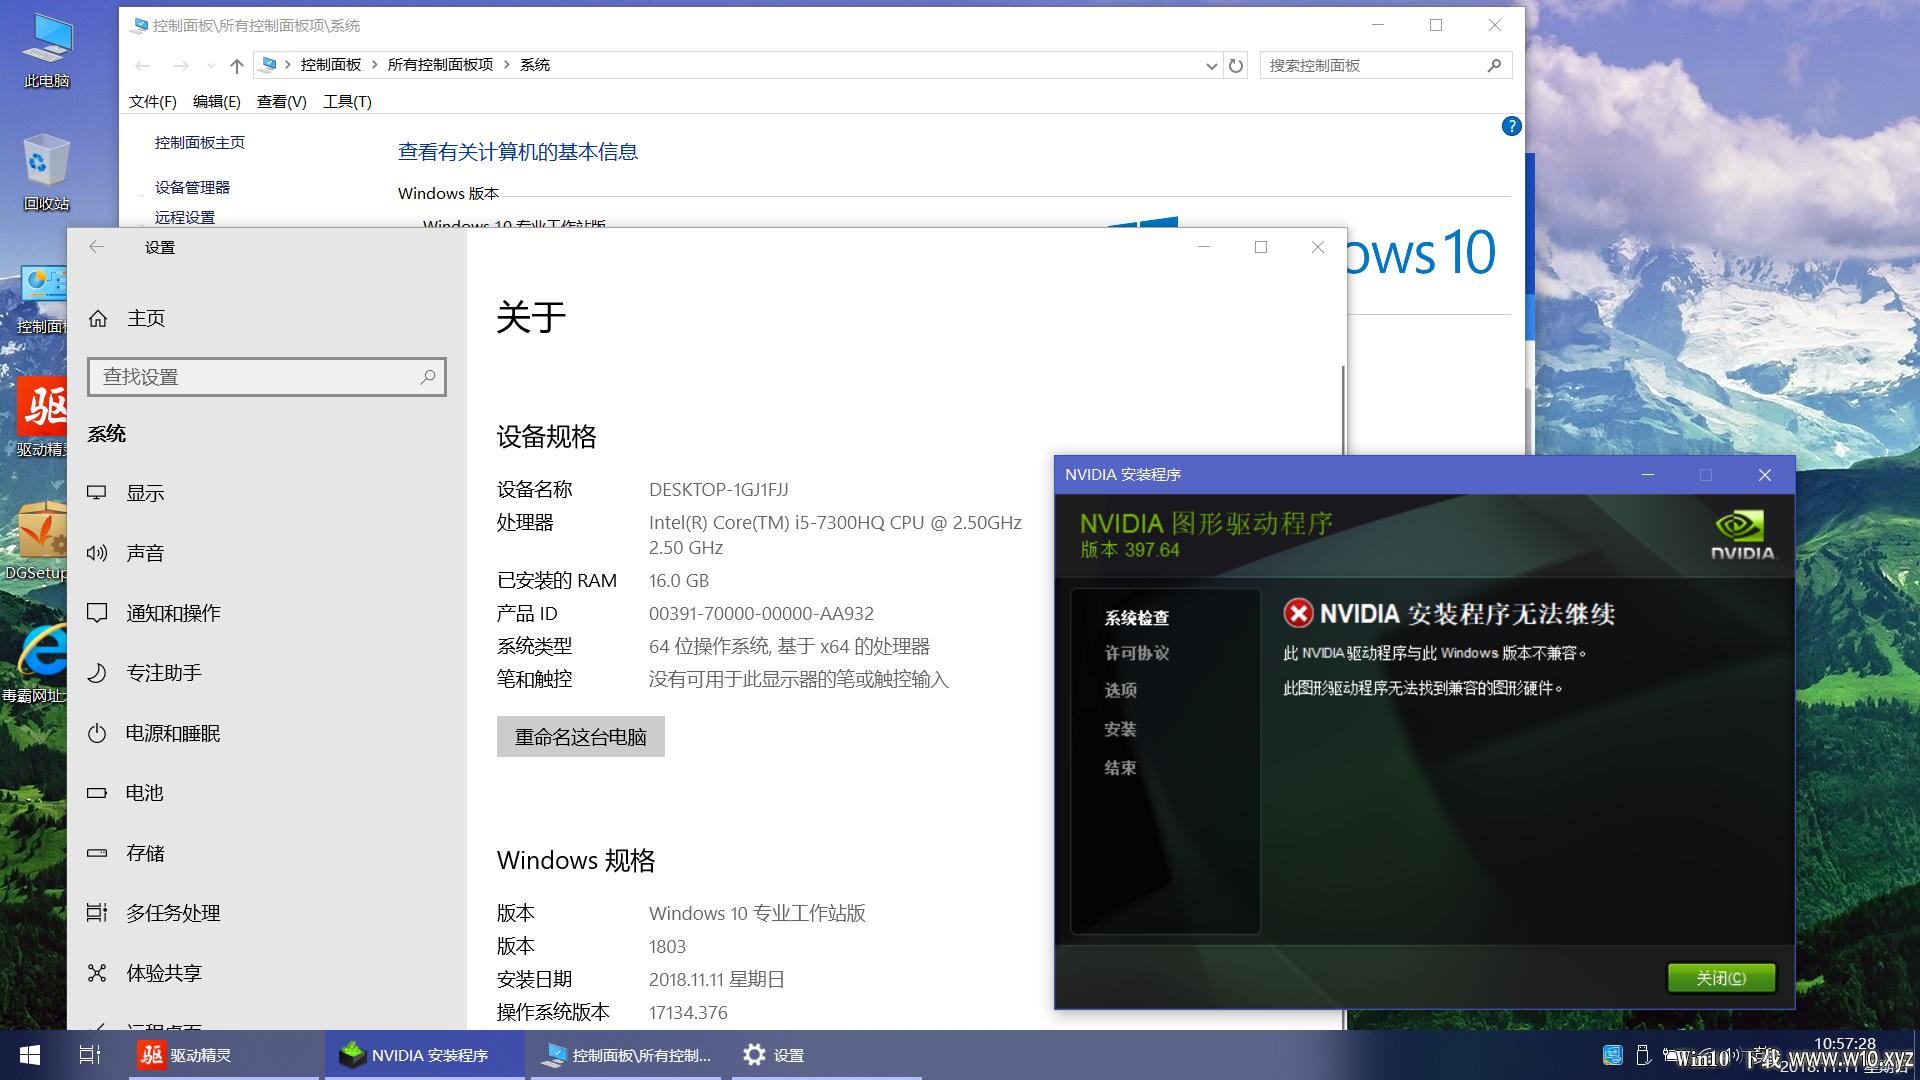This screenshot has height=1080, width=1920.
Task: Click 关闭(C) button in NVIDIA installer
Action: pos(1721,978)
